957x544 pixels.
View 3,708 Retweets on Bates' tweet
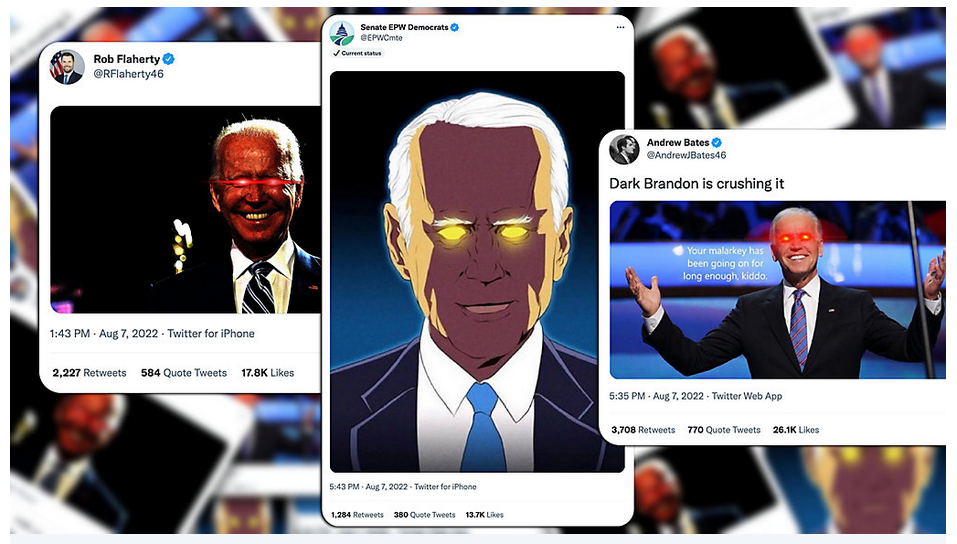point(643,430)
